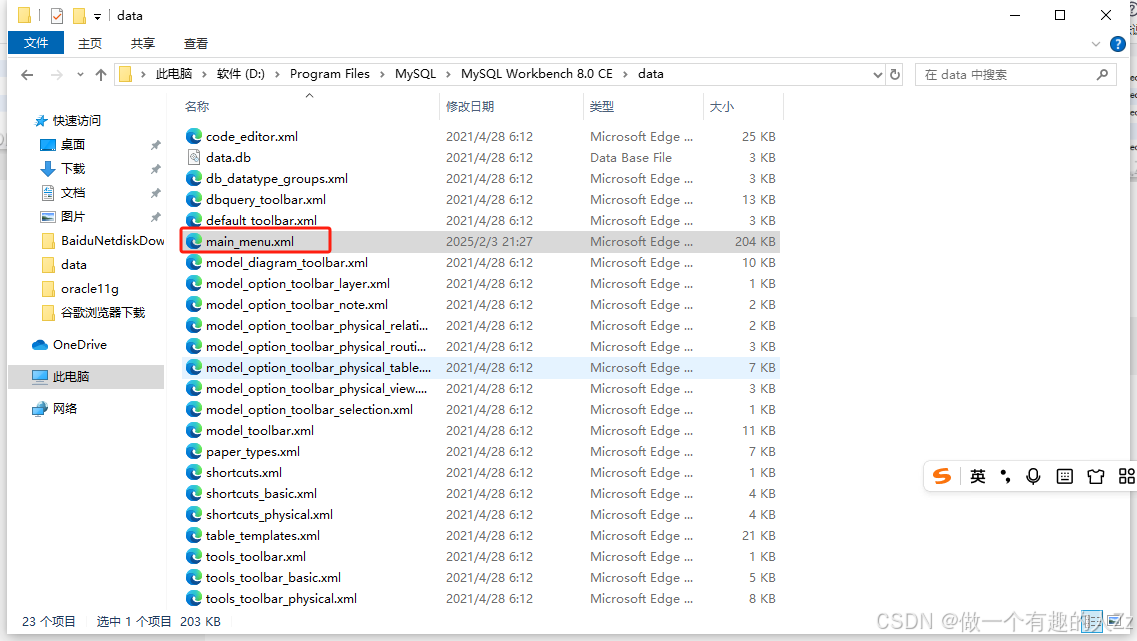This screenshot has width=1137, height=641.
Task: Select 快速访问 in the navigation pane
Action: click(x=76, y=120)
